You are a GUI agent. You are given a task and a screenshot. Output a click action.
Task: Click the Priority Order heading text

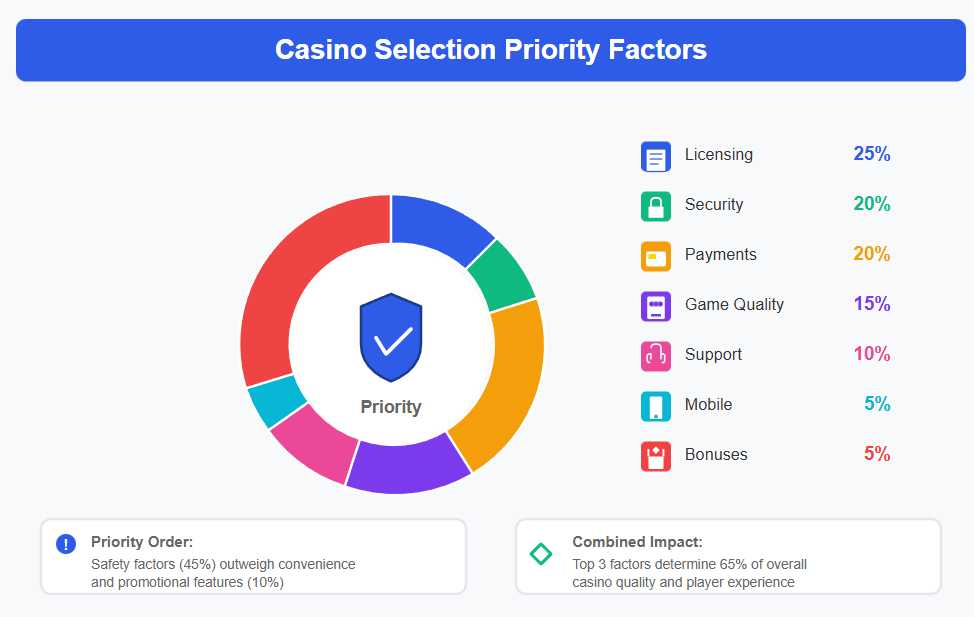click(142, 542)
